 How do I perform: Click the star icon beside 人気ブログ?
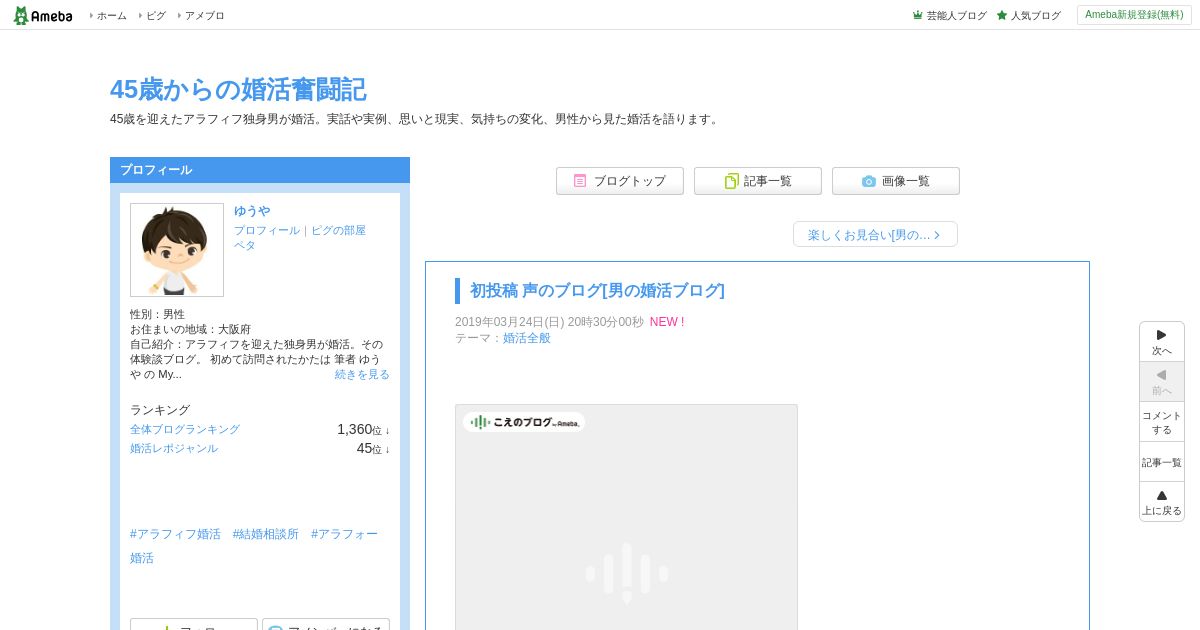coord(1002,15)
